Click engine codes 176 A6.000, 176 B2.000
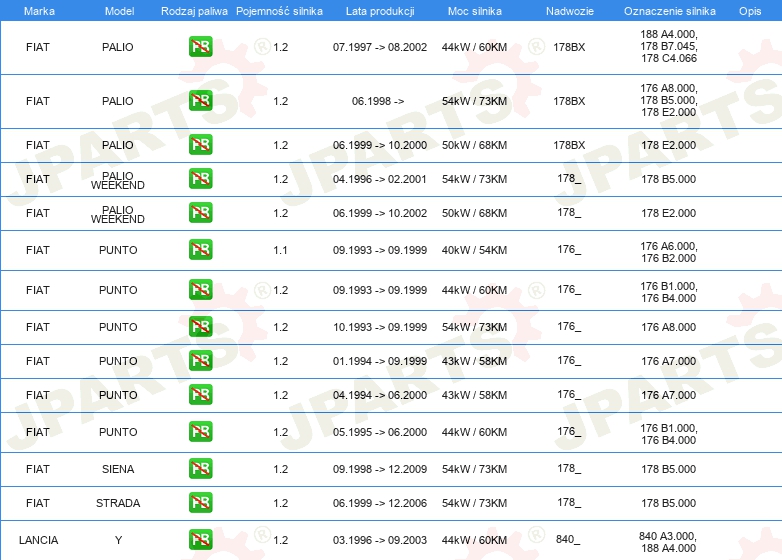This screenshot has height=560, width=782. pyautogui.click(x=669, y=252)
